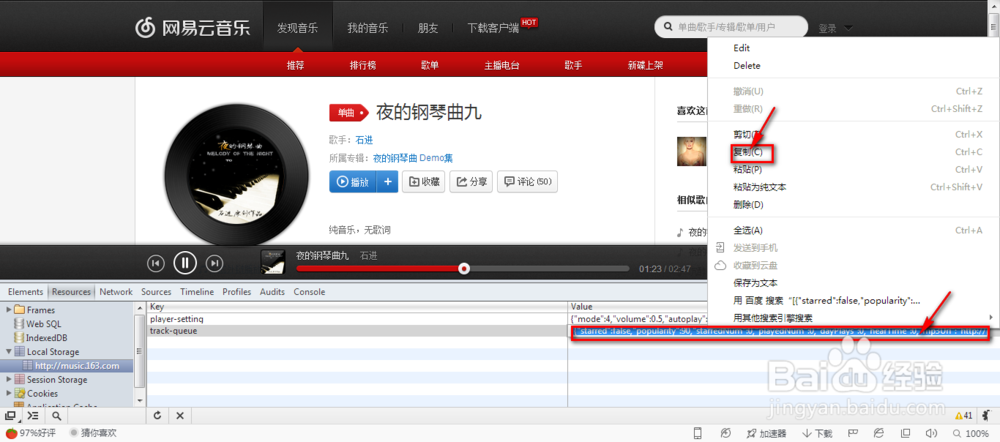Viewport: 1000px width, 442px height.
Task: Choose 保存为文本 from the context menu
Action: [x=755, y=283]
